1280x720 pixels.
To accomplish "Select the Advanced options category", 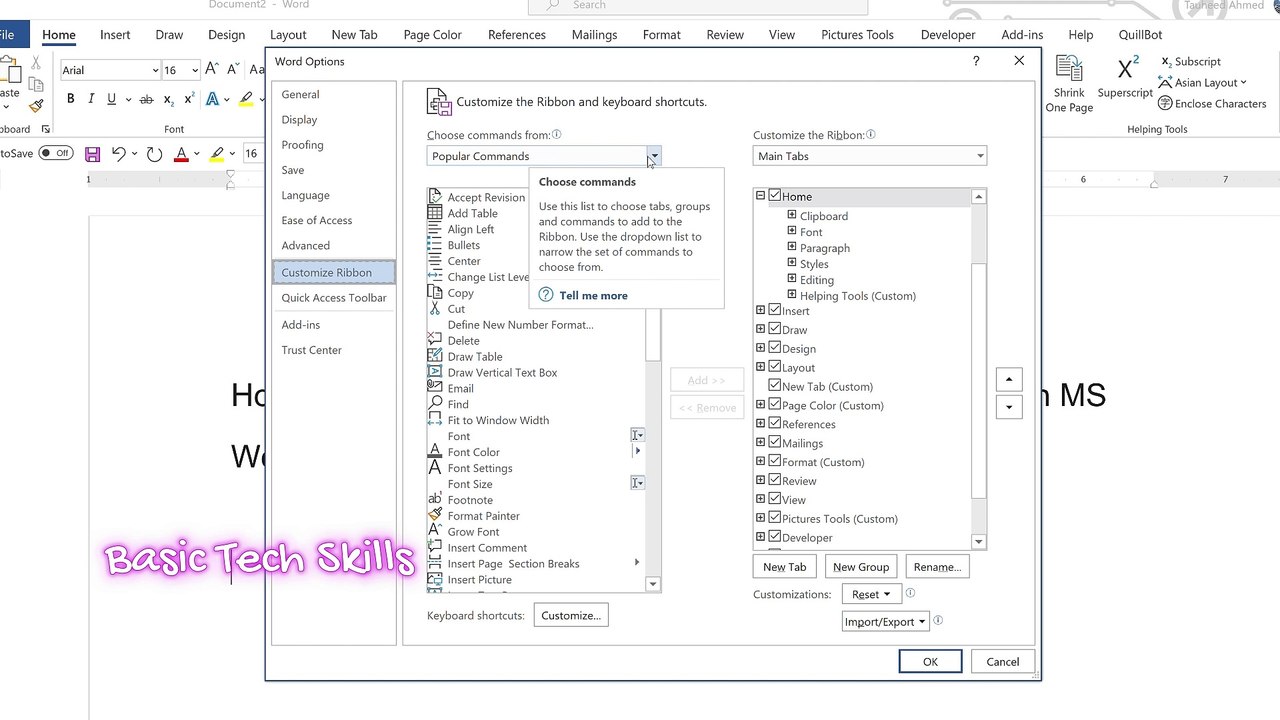I will pyautogui.click(x=305, y=246).
